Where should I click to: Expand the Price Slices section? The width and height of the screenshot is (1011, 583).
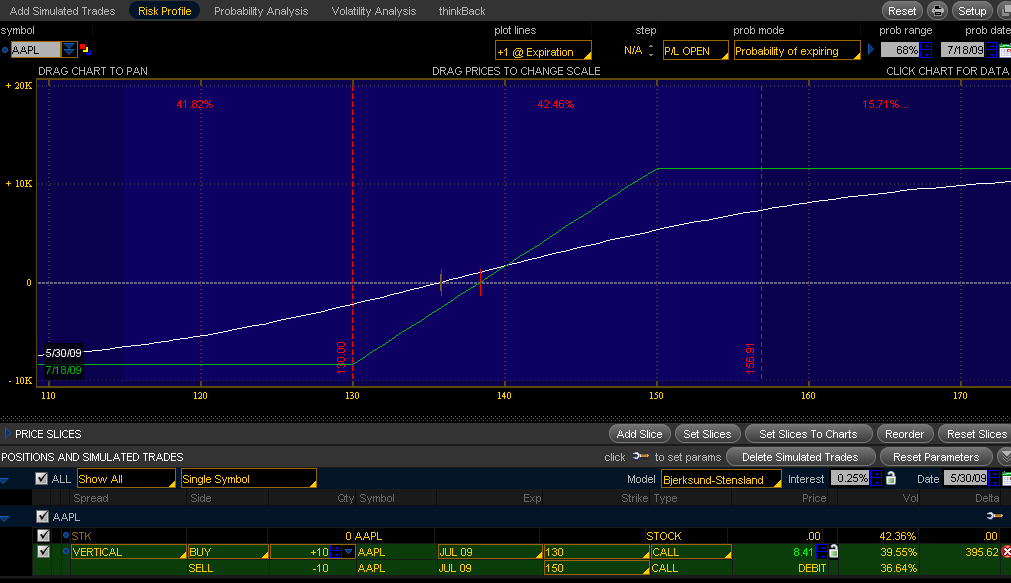[x=9, y=434]
